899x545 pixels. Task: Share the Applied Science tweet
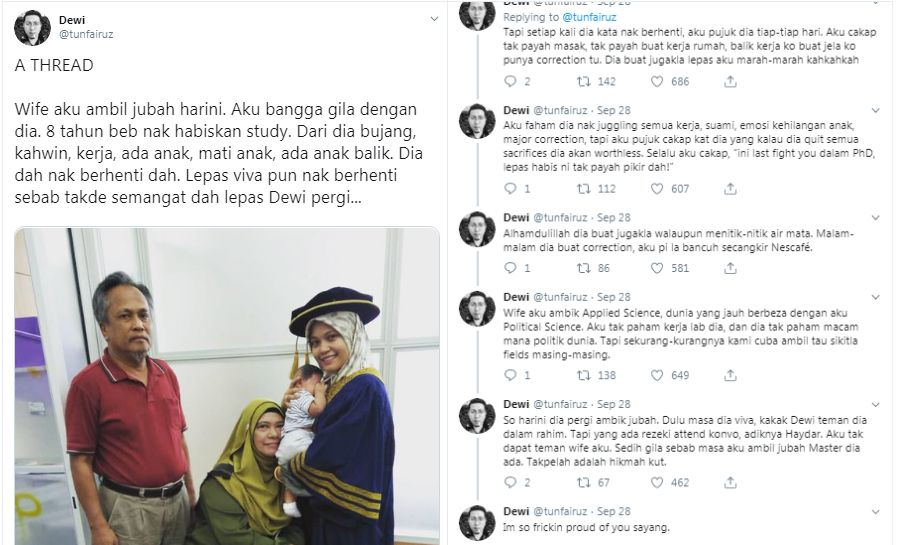[x=730, y=376]
